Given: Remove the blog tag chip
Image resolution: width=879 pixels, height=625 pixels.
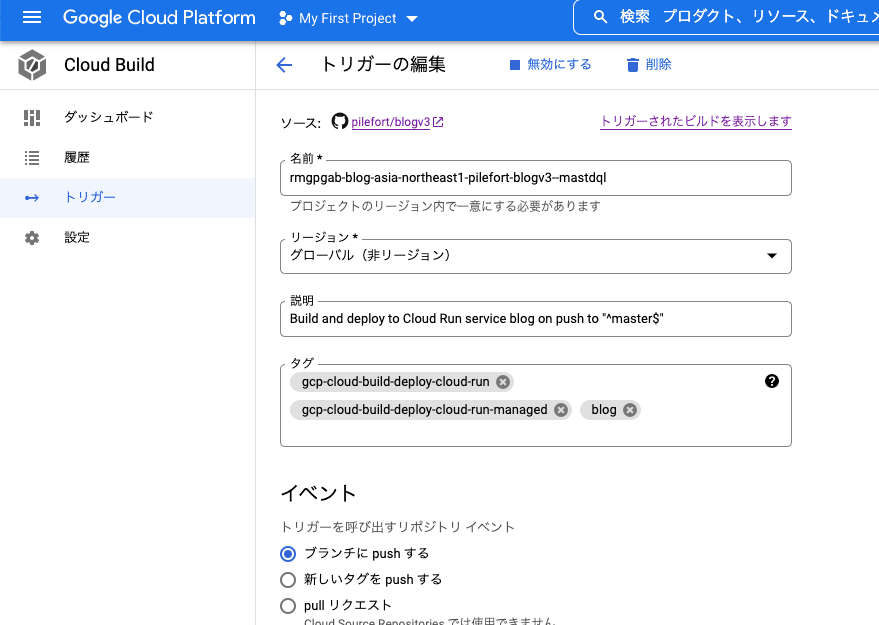Looking at the screenshot, I should pos(629,410).
